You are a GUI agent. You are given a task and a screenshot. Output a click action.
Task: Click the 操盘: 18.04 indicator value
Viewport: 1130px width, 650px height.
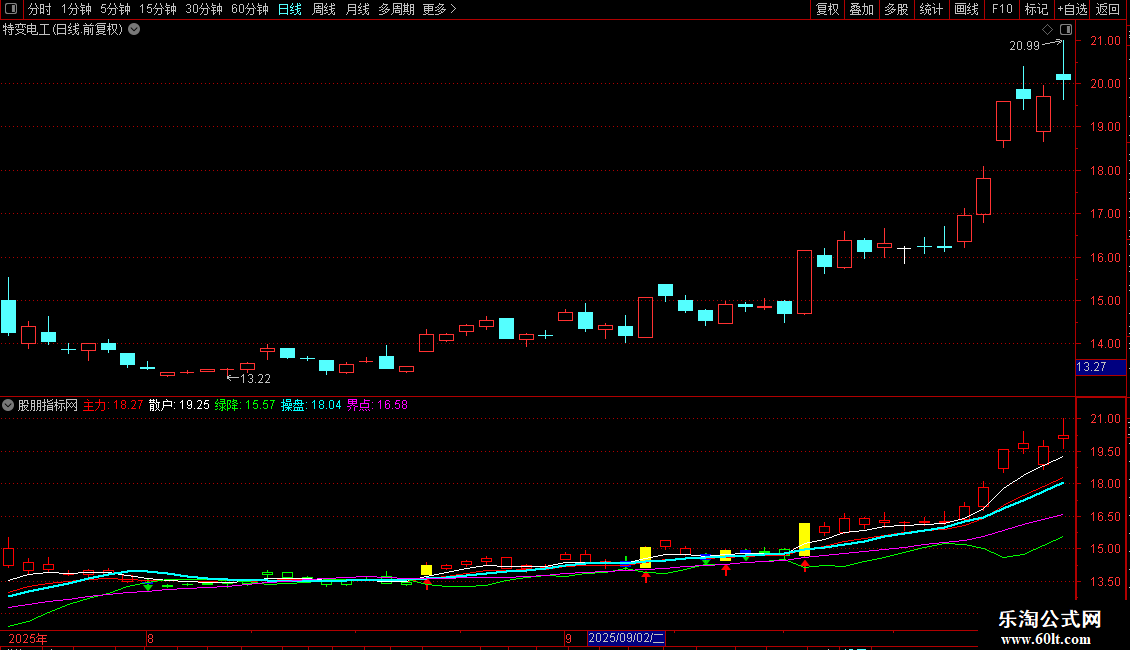pyautogui.click(x=311, y=405)
